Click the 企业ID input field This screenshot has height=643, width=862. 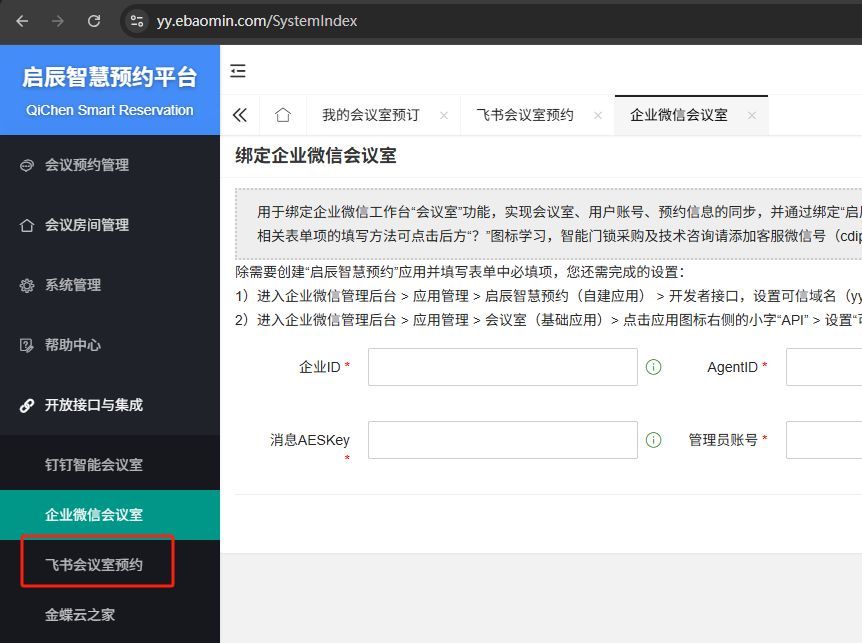[502, 367]
